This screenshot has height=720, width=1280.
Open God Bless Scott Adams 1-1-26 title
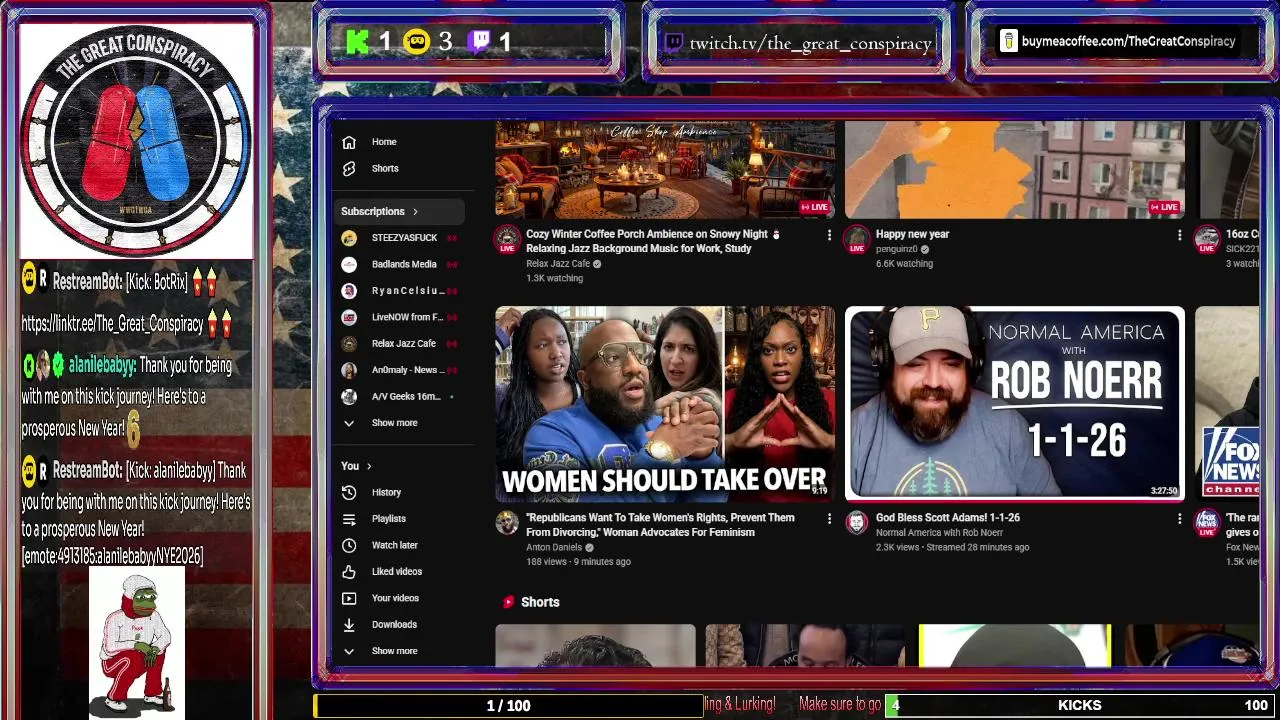click(948, 518)
